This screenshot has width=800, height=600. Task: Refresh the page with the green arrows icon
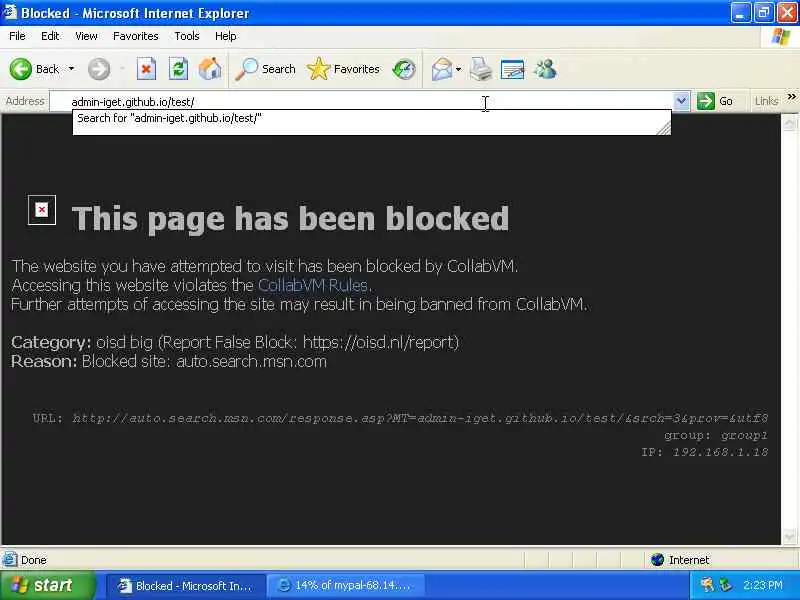(x=178, y=69)
